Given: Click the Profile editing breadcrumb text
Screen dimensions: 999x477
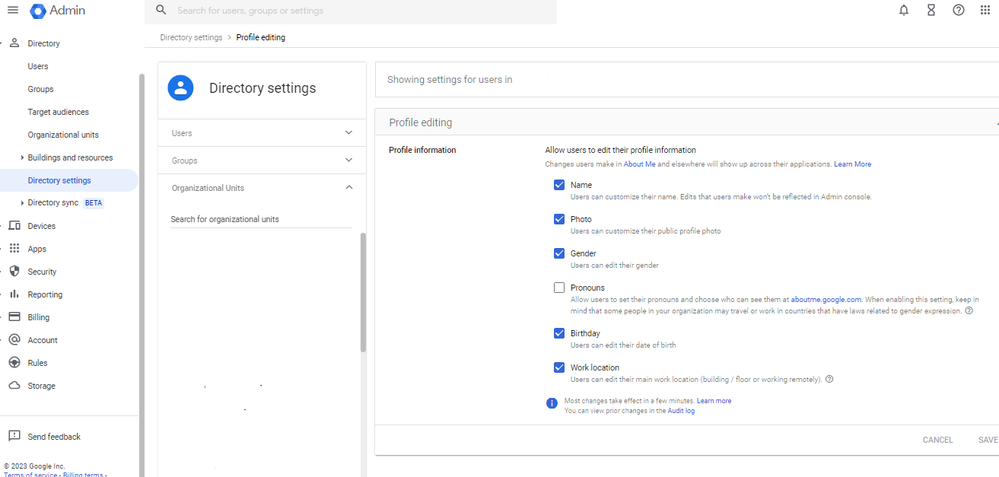Looking at the screenshot, I should 261,38.
